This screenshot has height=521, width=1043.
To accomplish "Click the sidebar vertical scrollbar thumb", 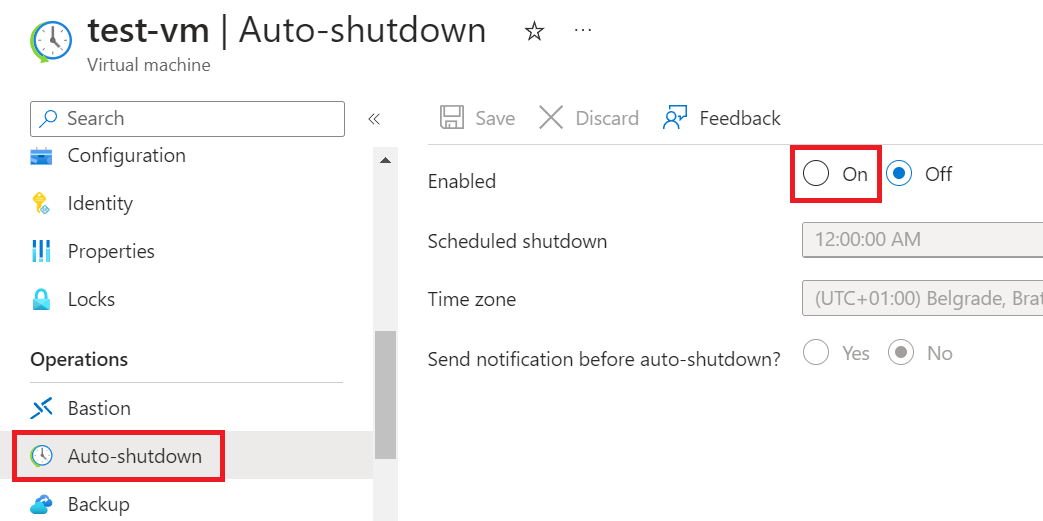I will click(385, 394).
